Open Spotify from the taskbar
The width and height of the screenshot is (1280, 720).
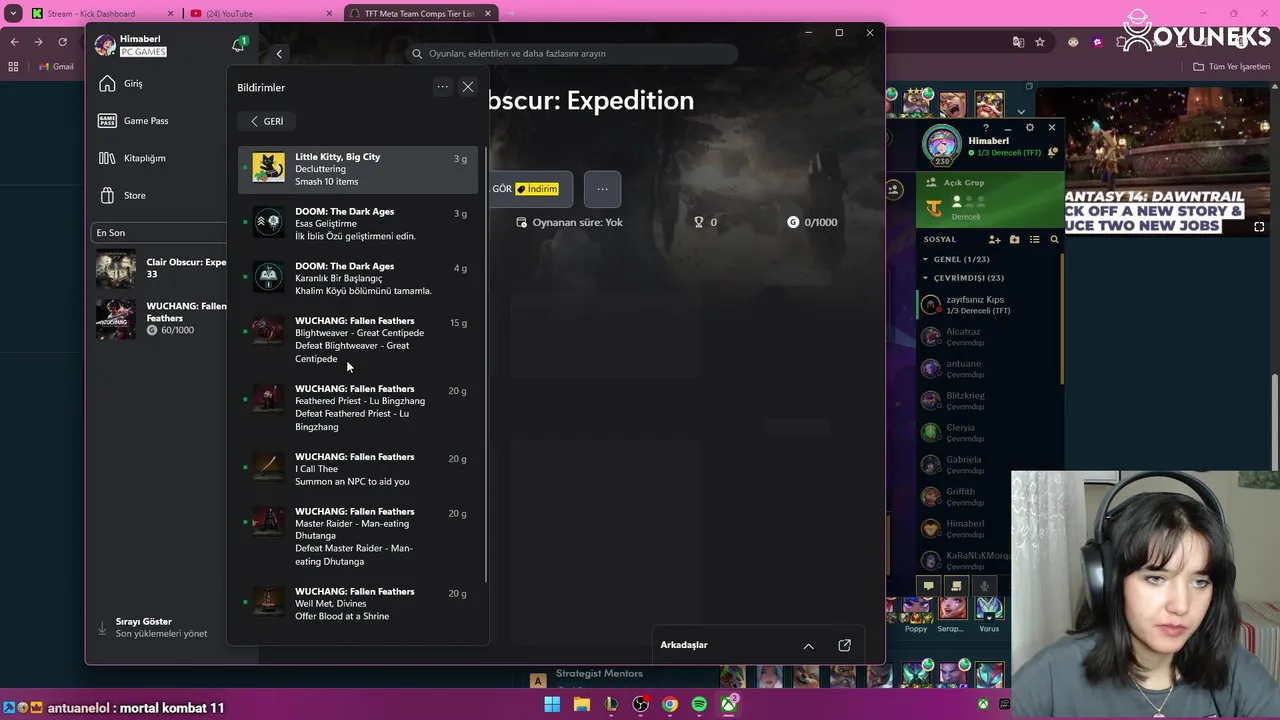click(x=699, y=705)
